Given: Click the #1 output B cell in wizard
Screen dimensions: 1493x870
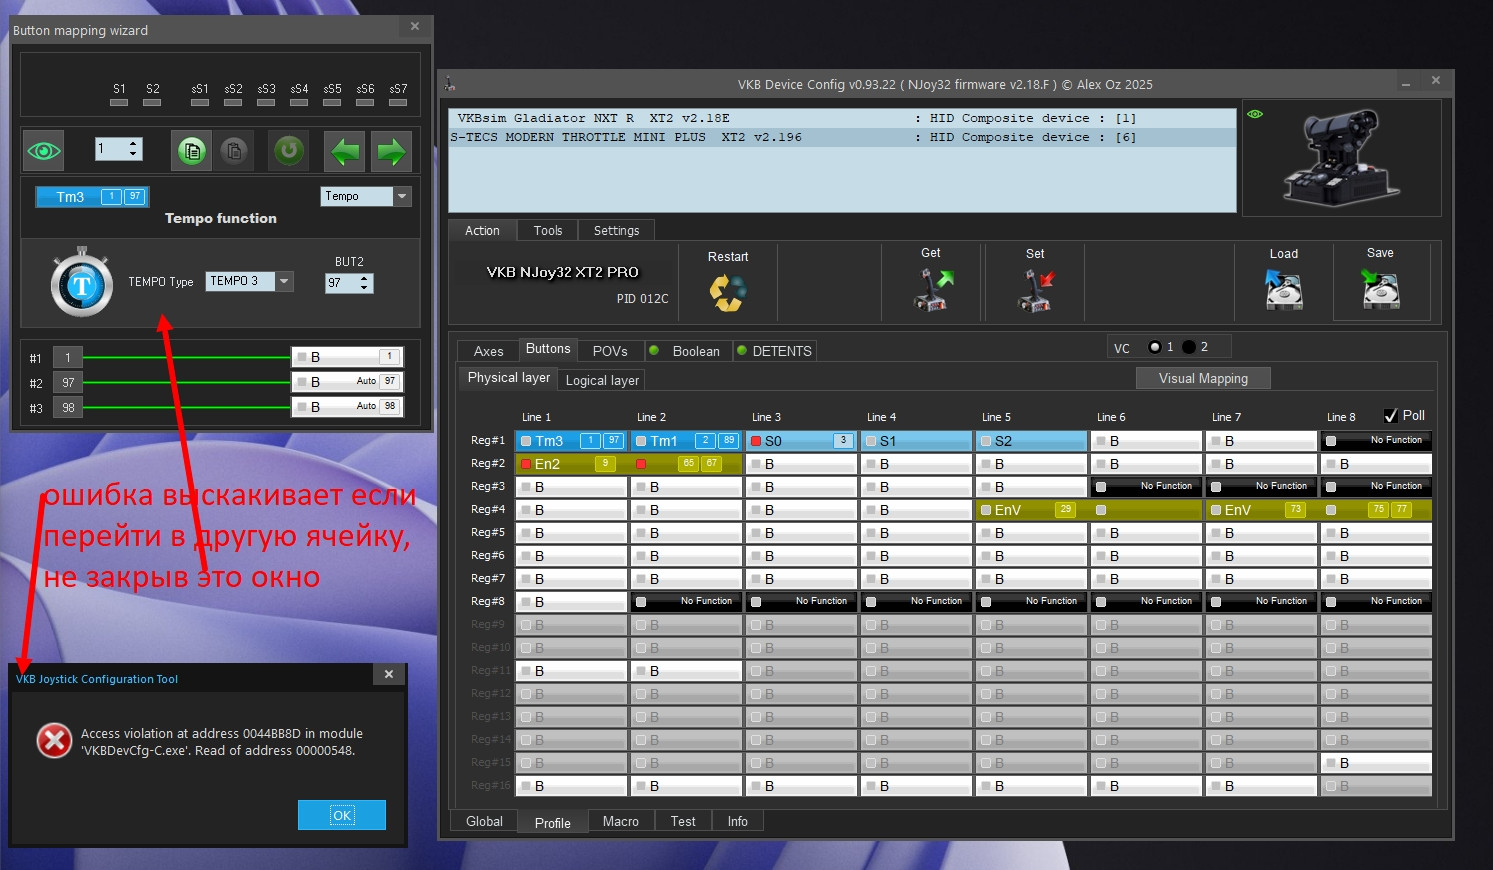Looking at the screenshot, I should click(347, 357).
